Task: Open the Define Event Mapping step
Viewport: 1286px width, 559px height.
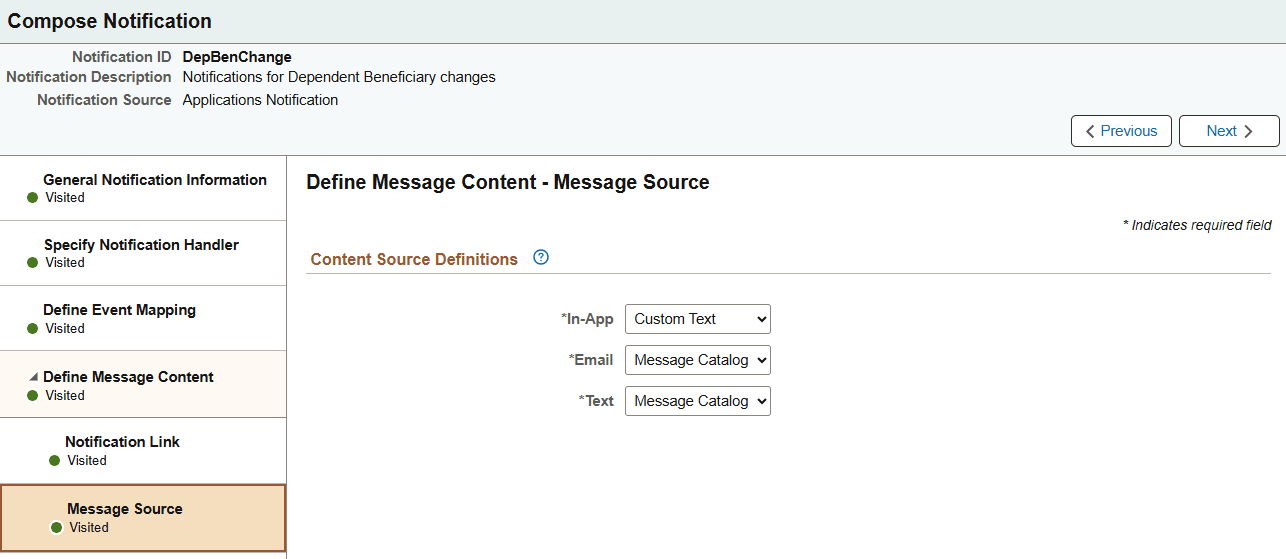Action: (x=119, y=310)
